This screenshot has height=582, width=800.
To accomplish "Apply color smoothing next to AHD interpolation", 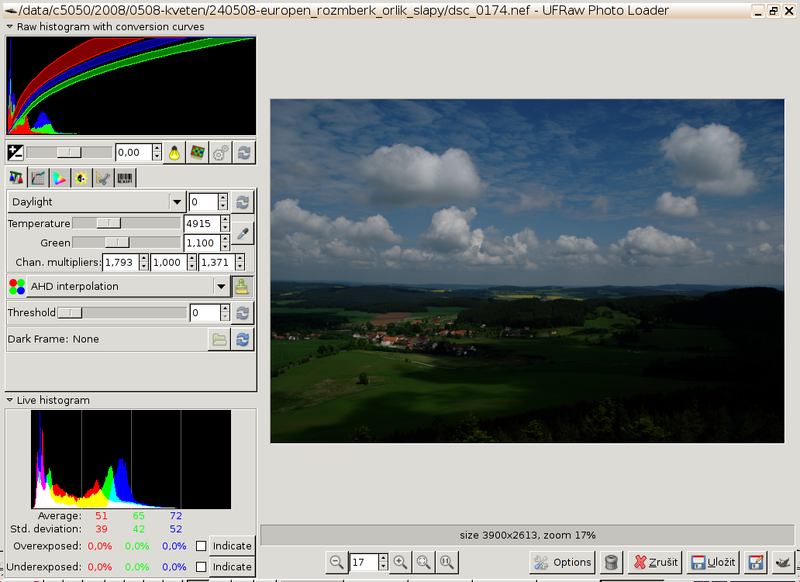I will [243, 287].
